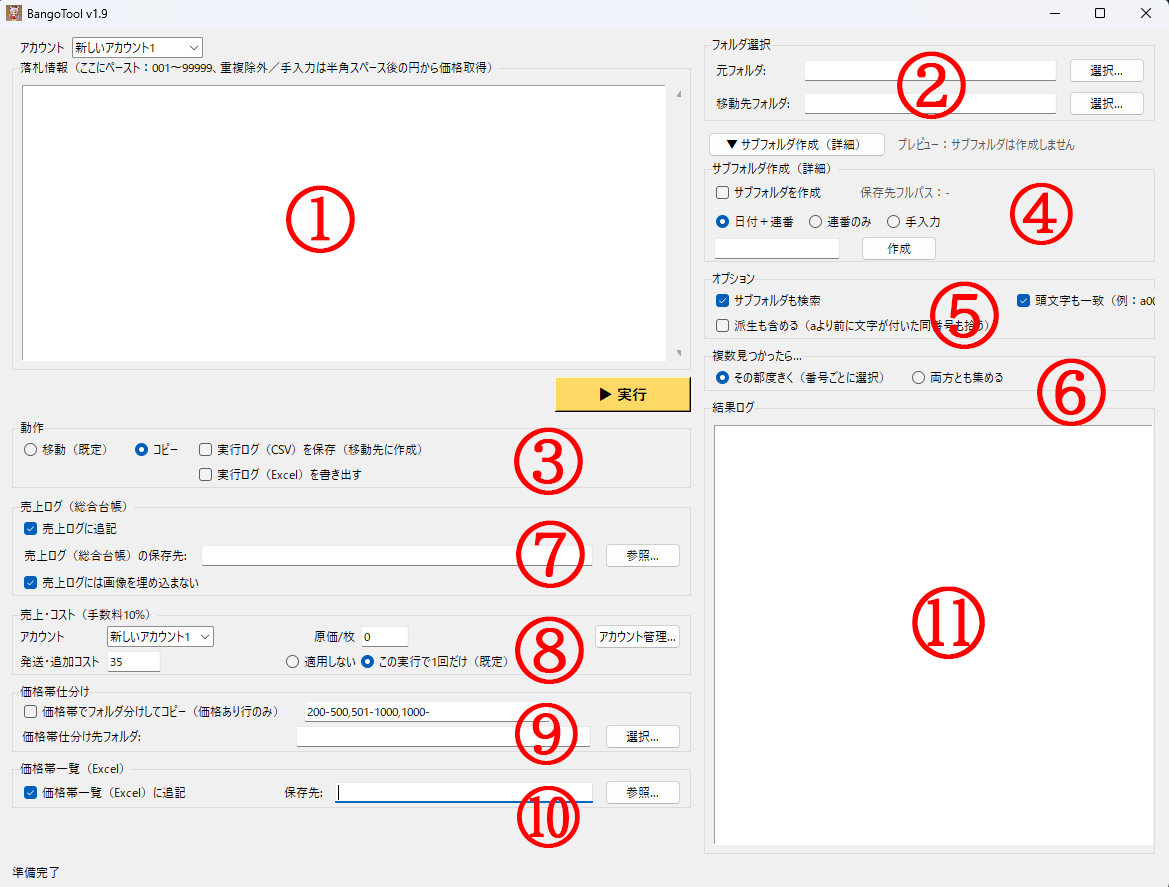The image size is (1169, 887).
Task: Click the BangoTool app icon in title bar
Action: pos(14,13)
